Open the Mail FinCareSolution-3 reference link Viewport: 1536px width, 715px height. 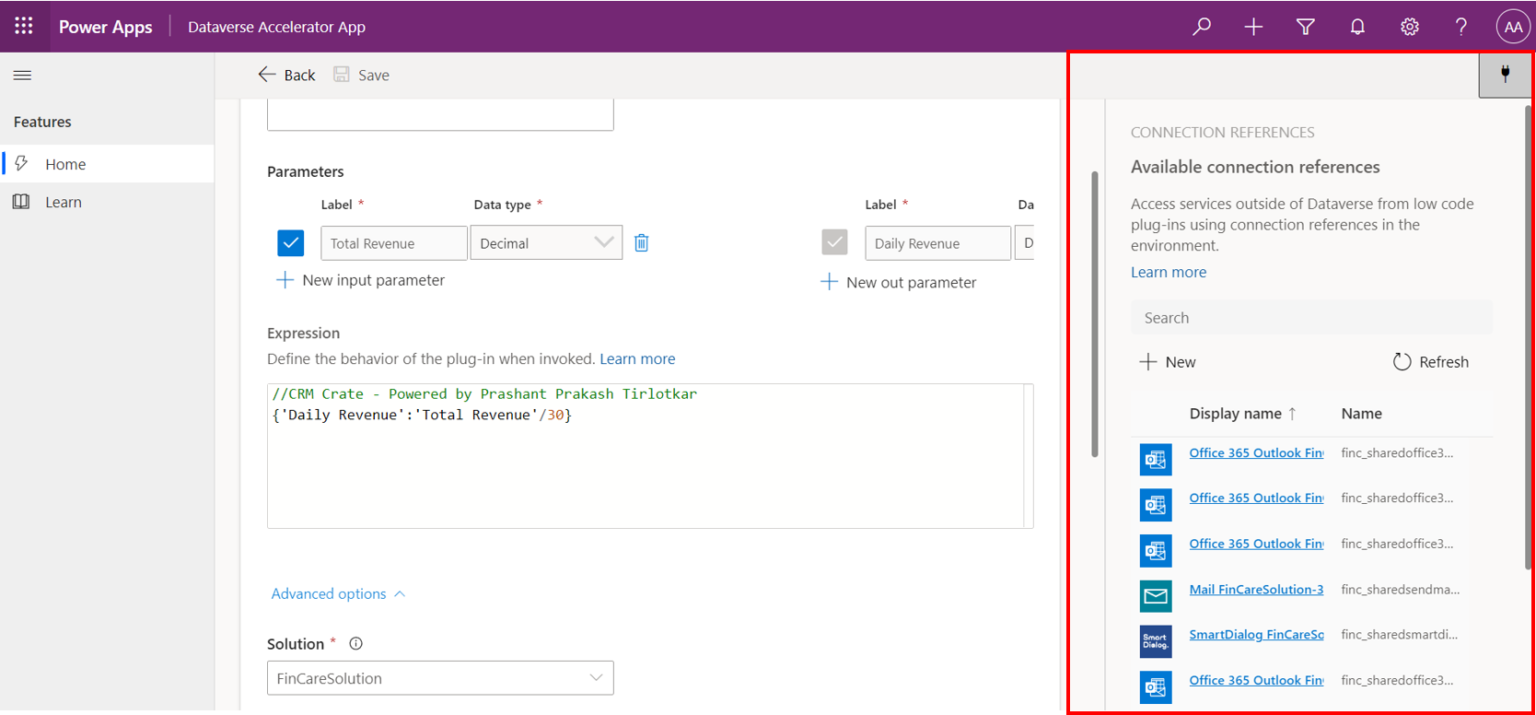1256,589
